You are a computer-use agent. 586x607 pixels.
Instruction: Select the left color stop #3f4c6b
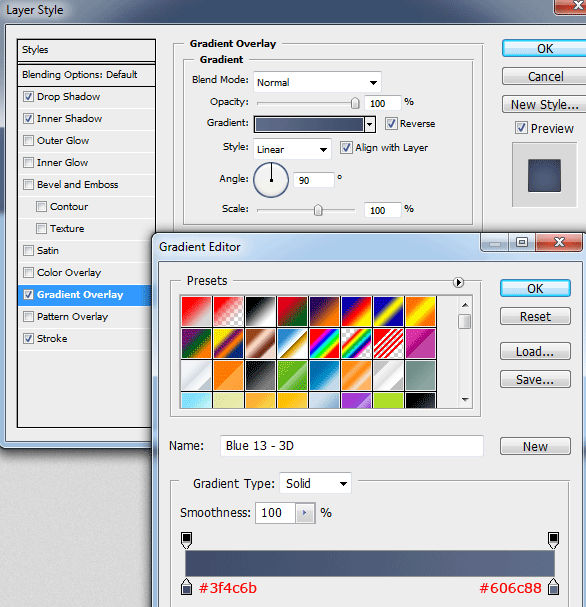tap(187, 587)
